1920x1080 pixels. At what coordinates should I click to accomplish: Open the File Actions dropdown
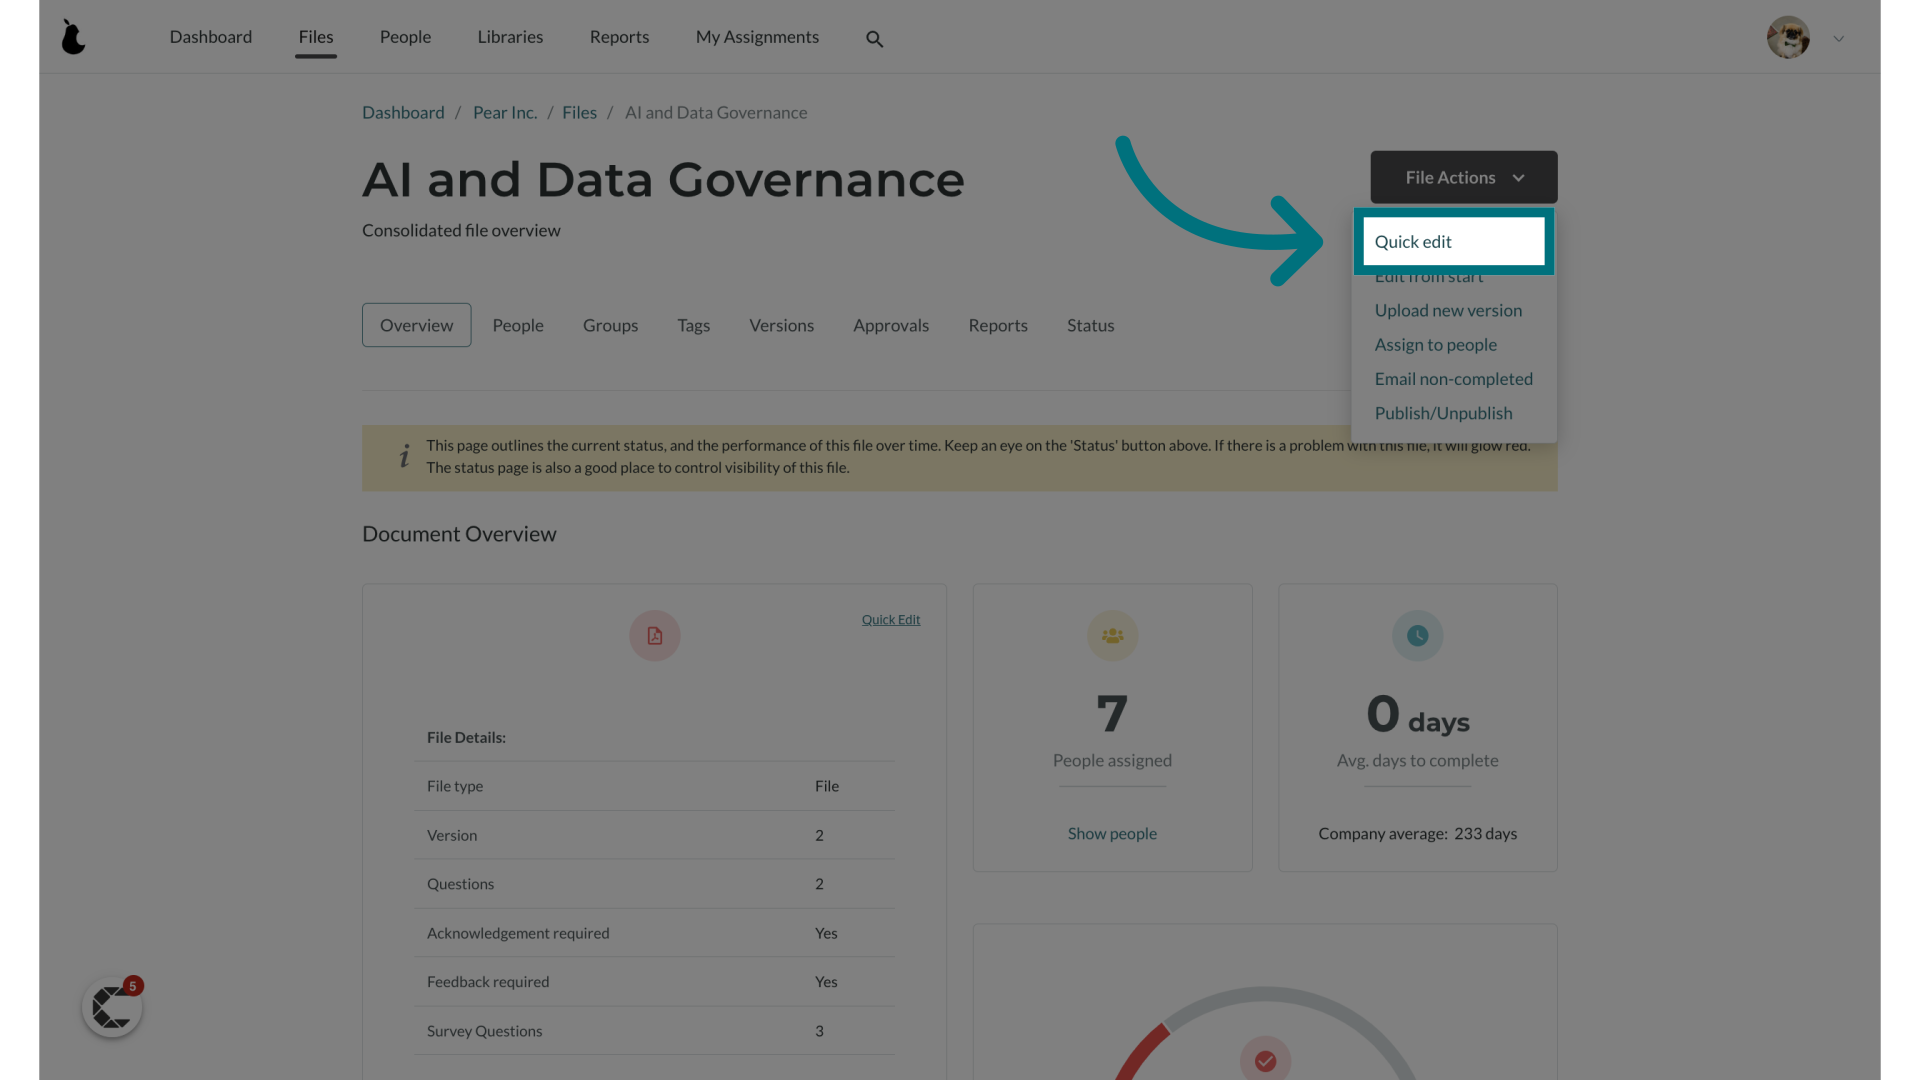pyautogui.click(x=1463, y=177)
